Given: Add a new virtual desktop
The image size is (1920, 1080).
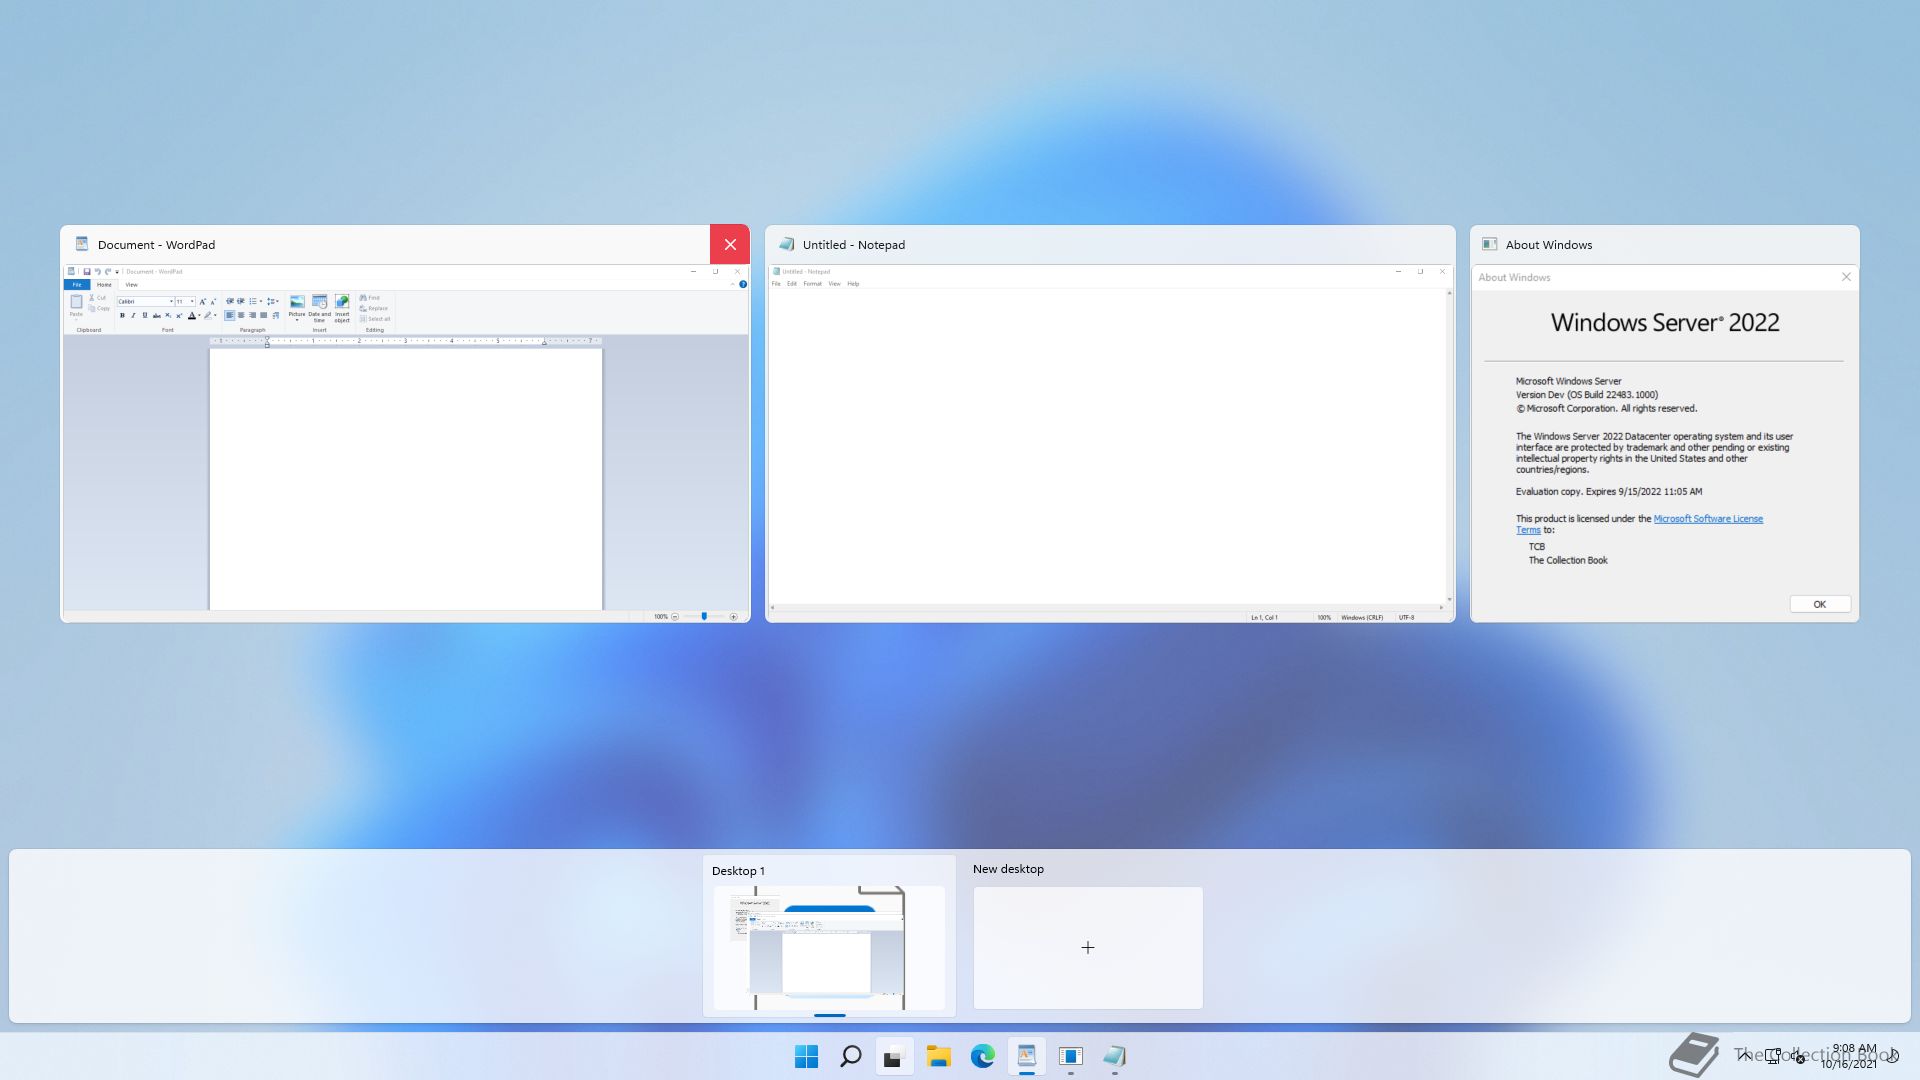Looking at the screenshot, I should (x=1088, y=947).
